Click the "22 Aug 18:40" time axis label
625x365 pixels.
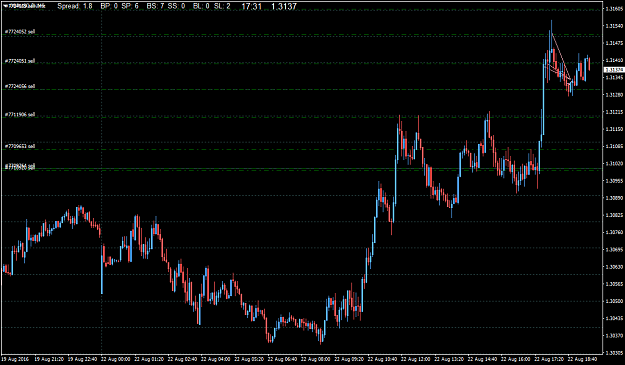click(x=582, y=359)
